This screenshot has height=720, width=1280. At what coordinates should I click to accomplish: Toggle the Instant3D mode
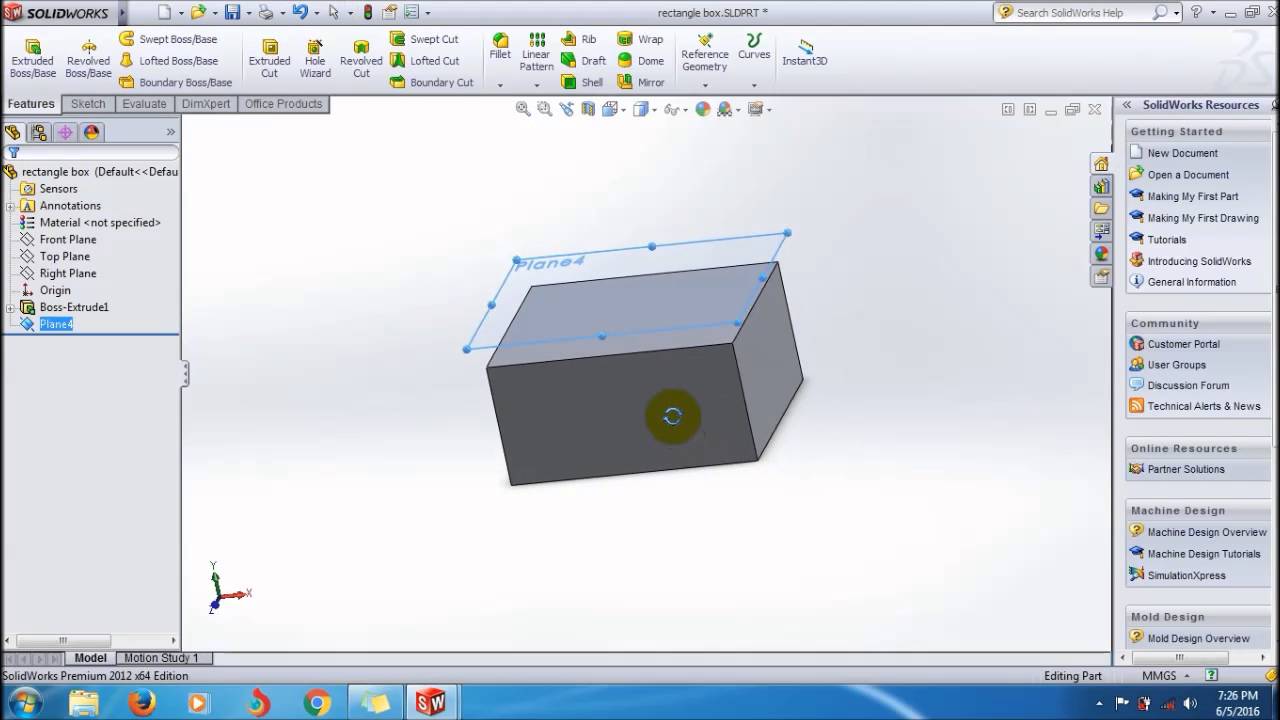(805, 53)
